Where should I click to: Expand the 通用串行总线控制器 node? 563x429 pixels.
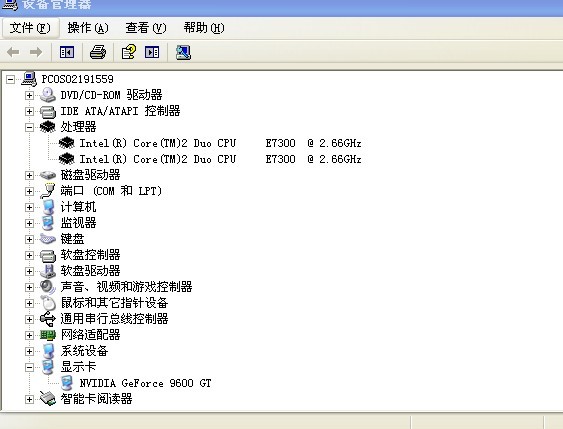pos(29,319)
